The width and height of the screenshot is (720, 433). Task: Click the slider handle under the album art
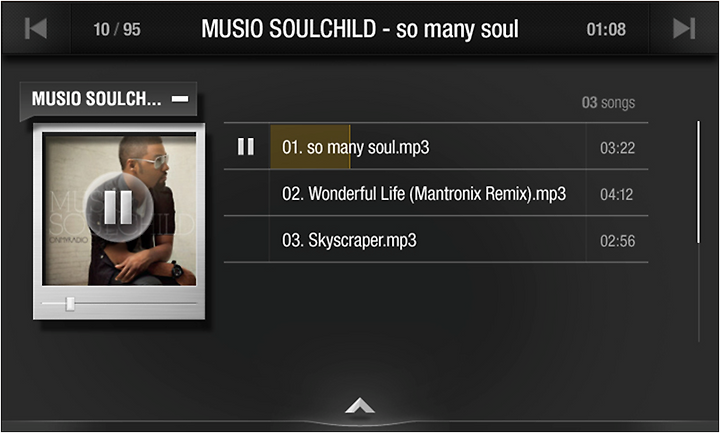70,304
